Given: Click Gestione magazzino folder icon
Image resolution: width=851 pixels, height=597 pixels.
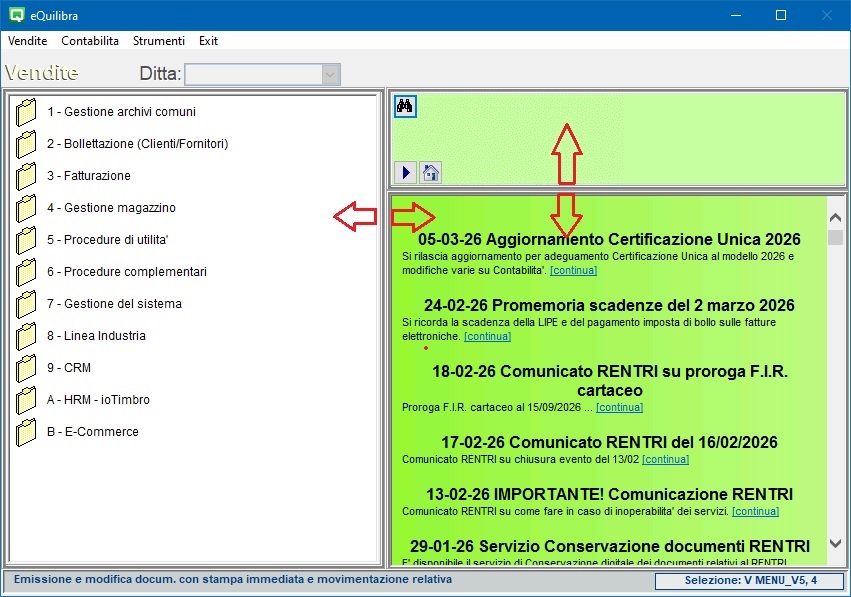Looking at the screenshot, I should [27, 209].
